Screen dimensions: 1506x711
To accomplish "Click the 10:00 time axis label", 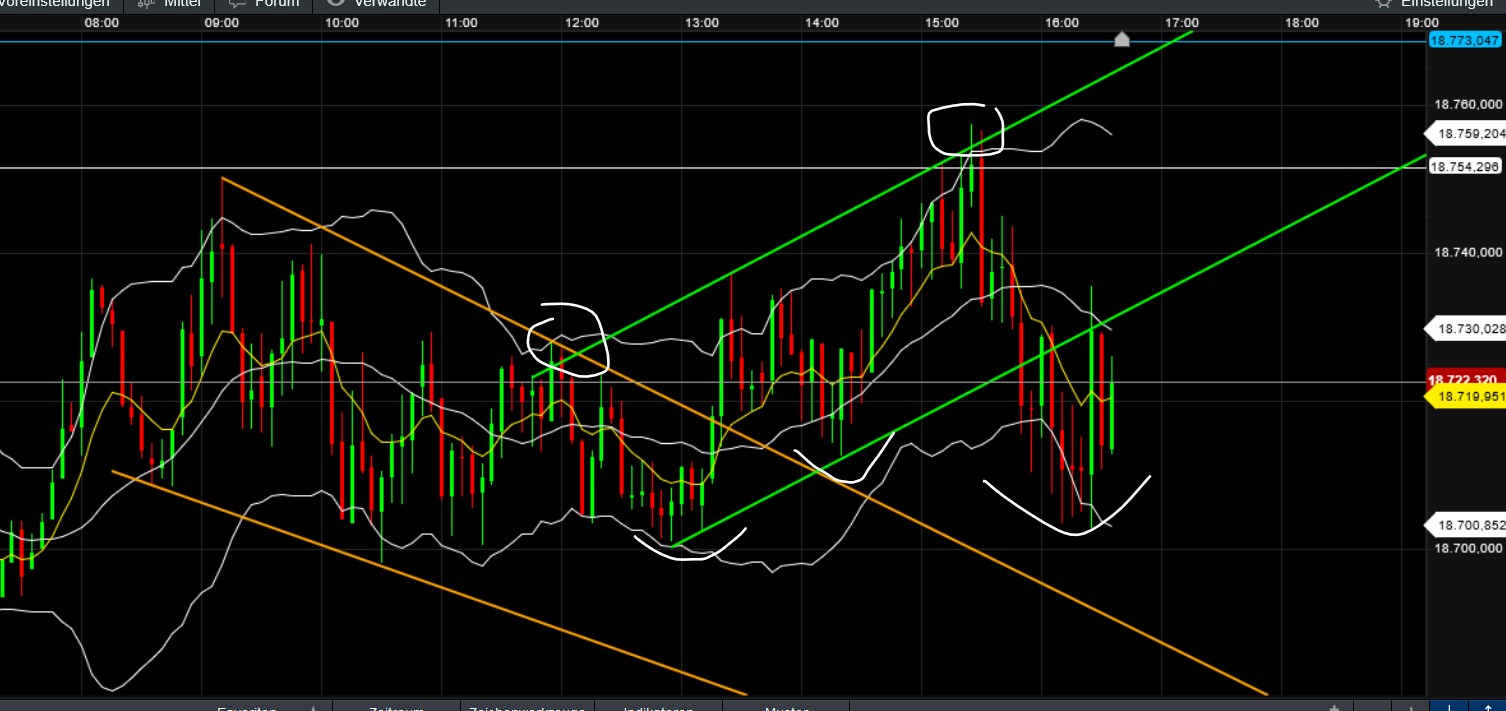I will 342,21.
